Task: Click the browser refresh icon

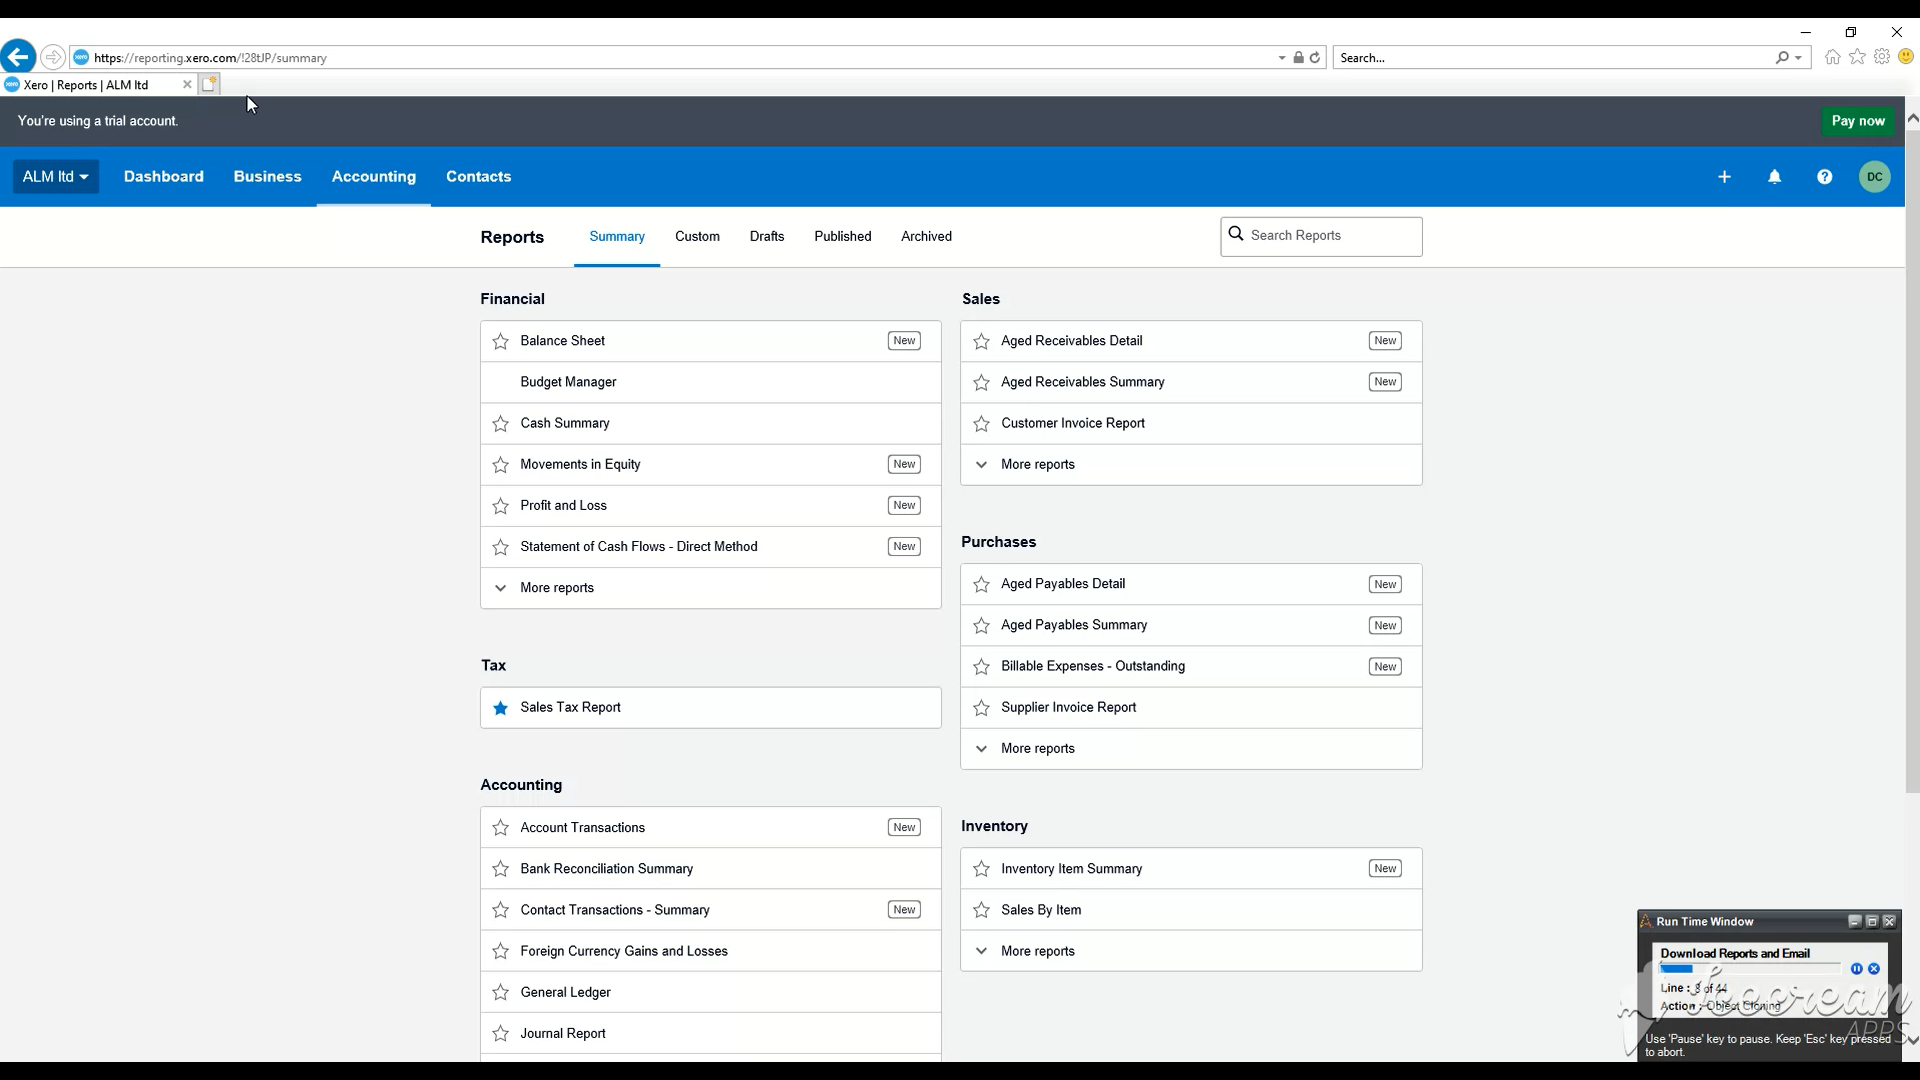Action: (1315, 58)
